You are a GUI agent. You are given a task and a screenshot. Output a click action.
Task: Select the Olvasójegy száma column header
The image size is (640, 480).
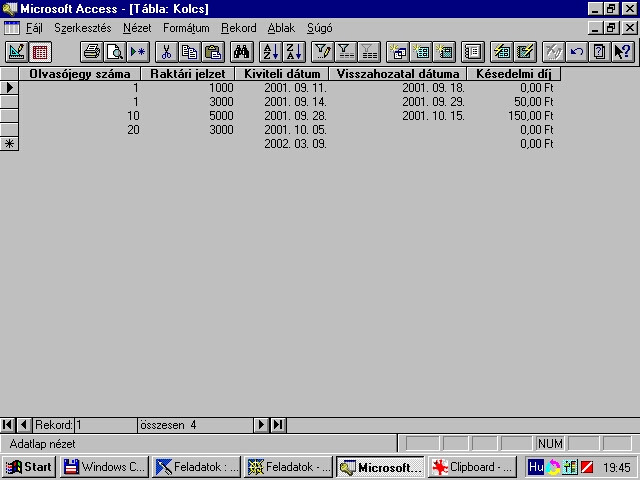[x=80, y=74]
